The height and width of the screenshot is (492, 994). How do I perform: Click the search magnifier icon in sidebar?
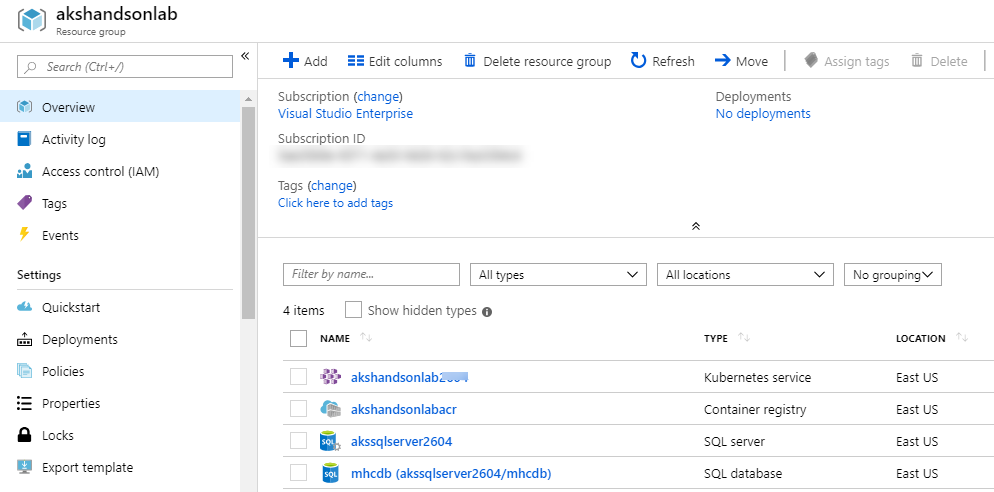[30, 67]
